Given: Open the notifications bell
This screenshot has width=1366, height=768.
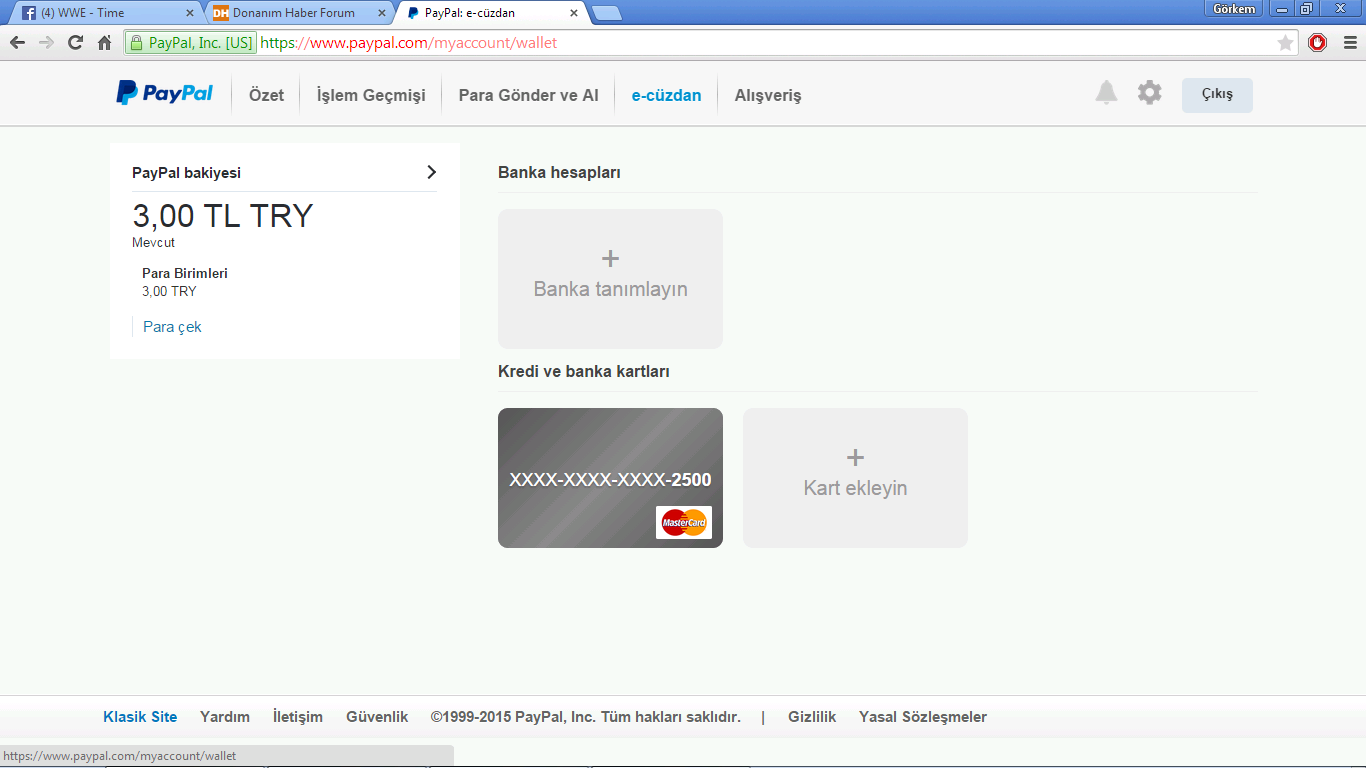Looking at the screenshot, I should click(x=1106, y=93).
